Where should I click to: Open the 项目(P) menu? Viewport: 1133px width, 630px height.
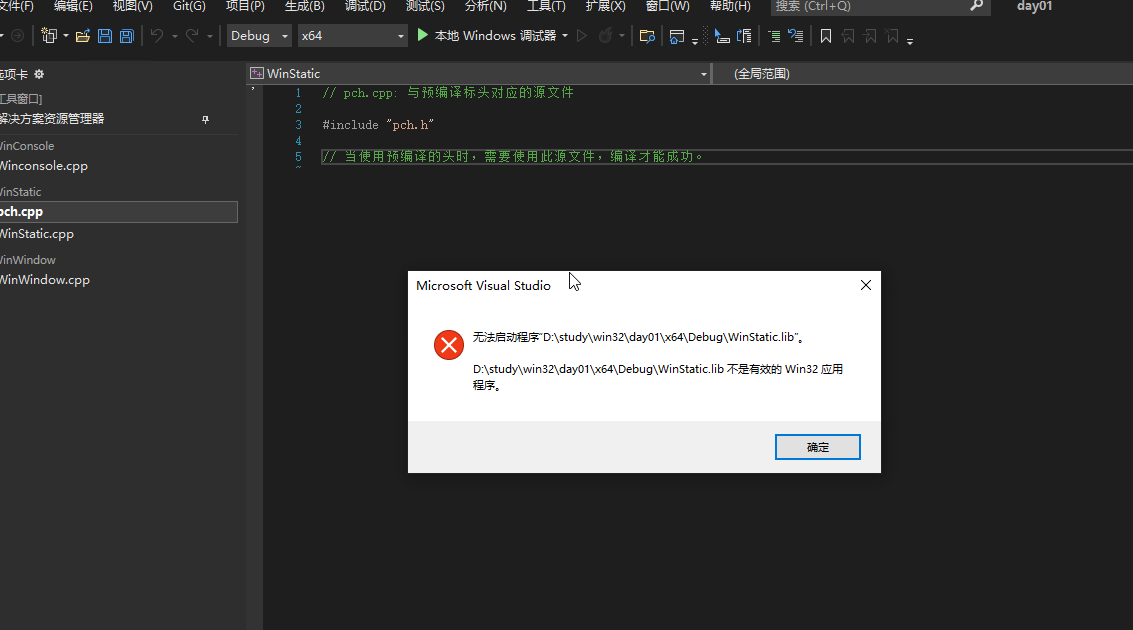245,6
